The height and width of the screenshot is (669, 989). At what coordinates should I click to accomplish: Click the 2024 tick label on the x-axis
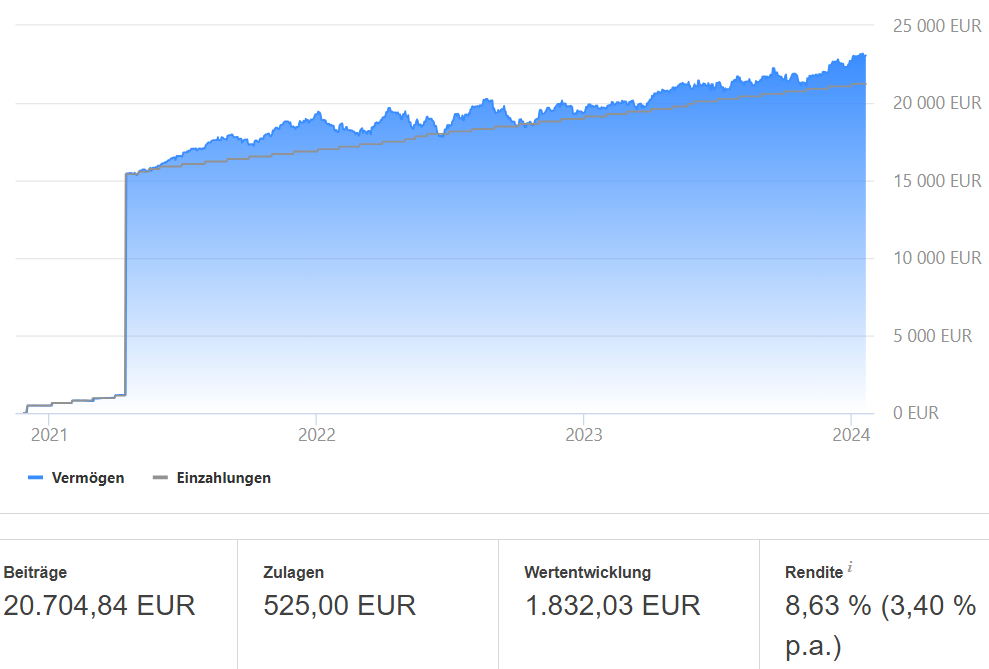[x=851, y=435]
